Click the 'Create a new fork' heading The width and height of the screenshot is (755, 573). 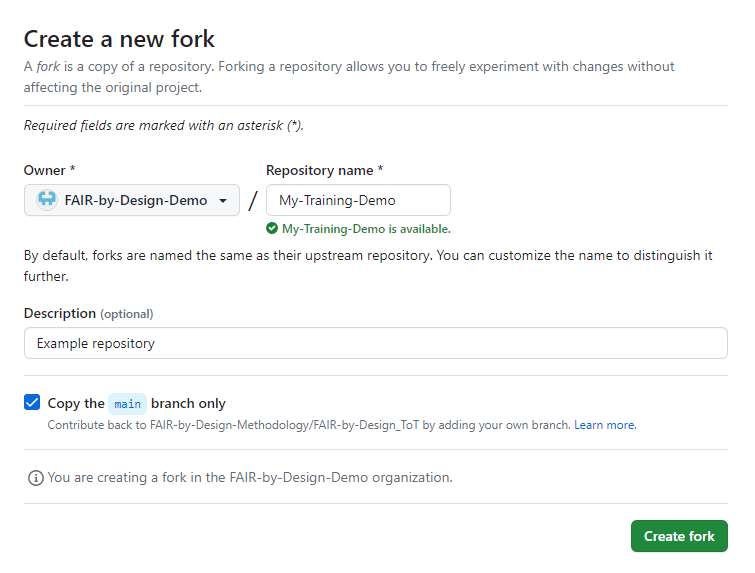click(x=119, y=39)
